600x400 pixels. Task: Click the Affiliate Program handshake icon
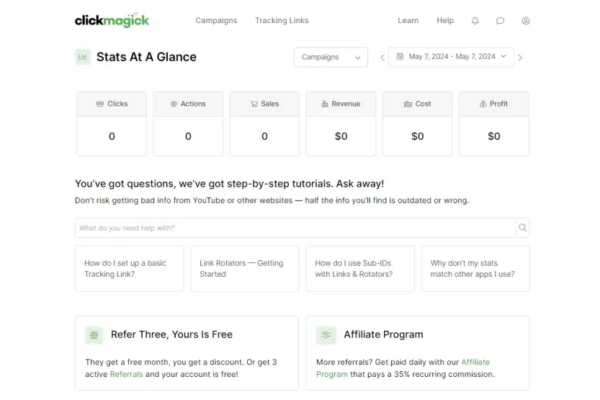326,335
